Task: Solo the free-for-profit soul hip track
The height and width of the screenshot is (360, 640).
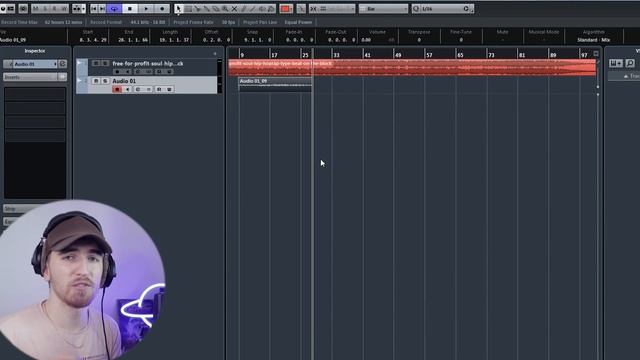Action: pos(105,63)
